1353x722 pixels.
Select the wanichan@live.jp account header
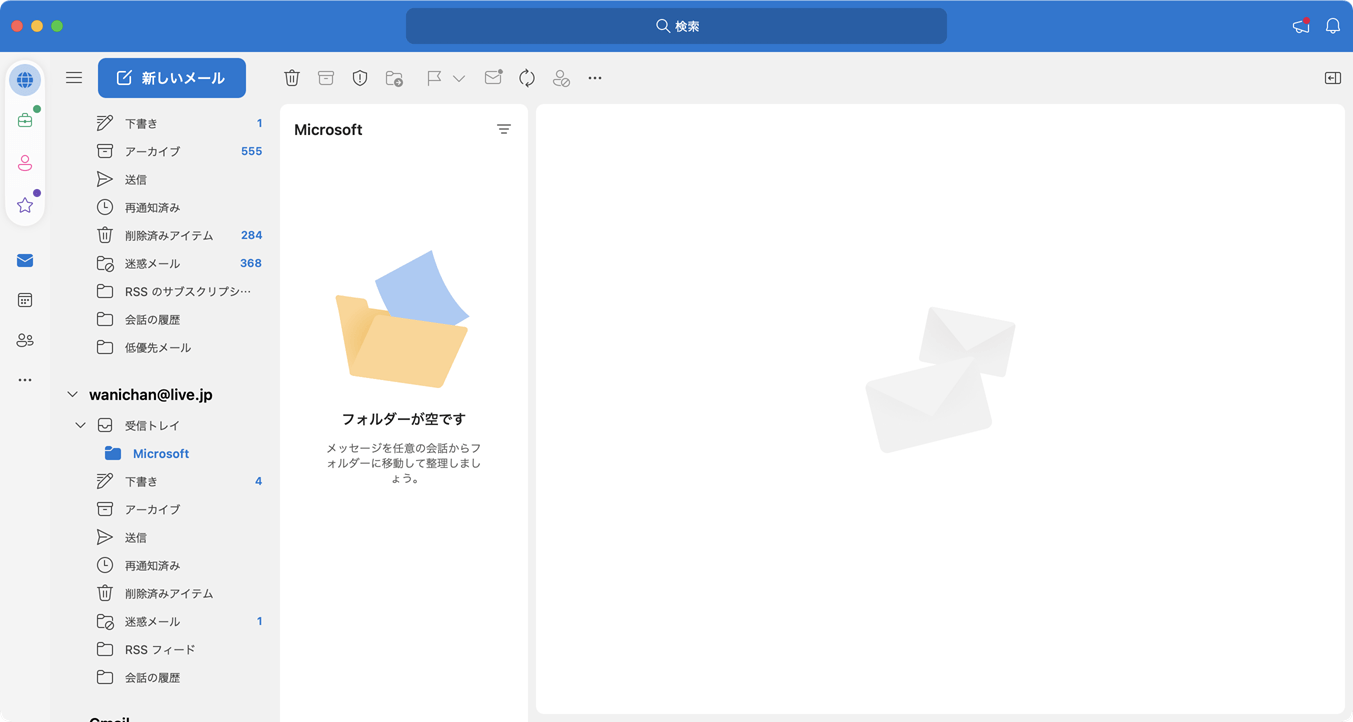pyautogui.click(x=151, y=395)
